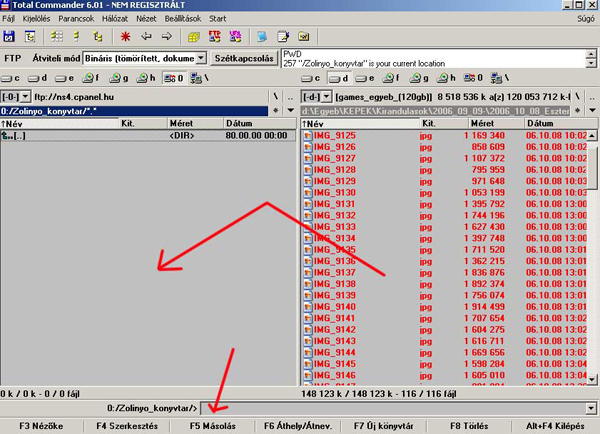The width and height of the screenshot is (600, 434).
Task: Click the first blue floppy-disk toolbar icon
Action: pyautogui.click(x=9, y=37)
